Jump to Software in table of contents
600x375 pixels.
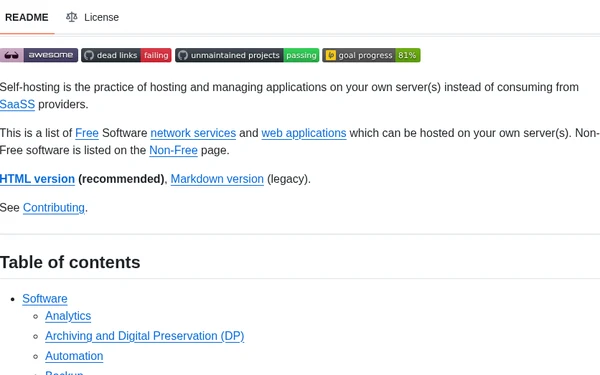(x=45, y=298)
